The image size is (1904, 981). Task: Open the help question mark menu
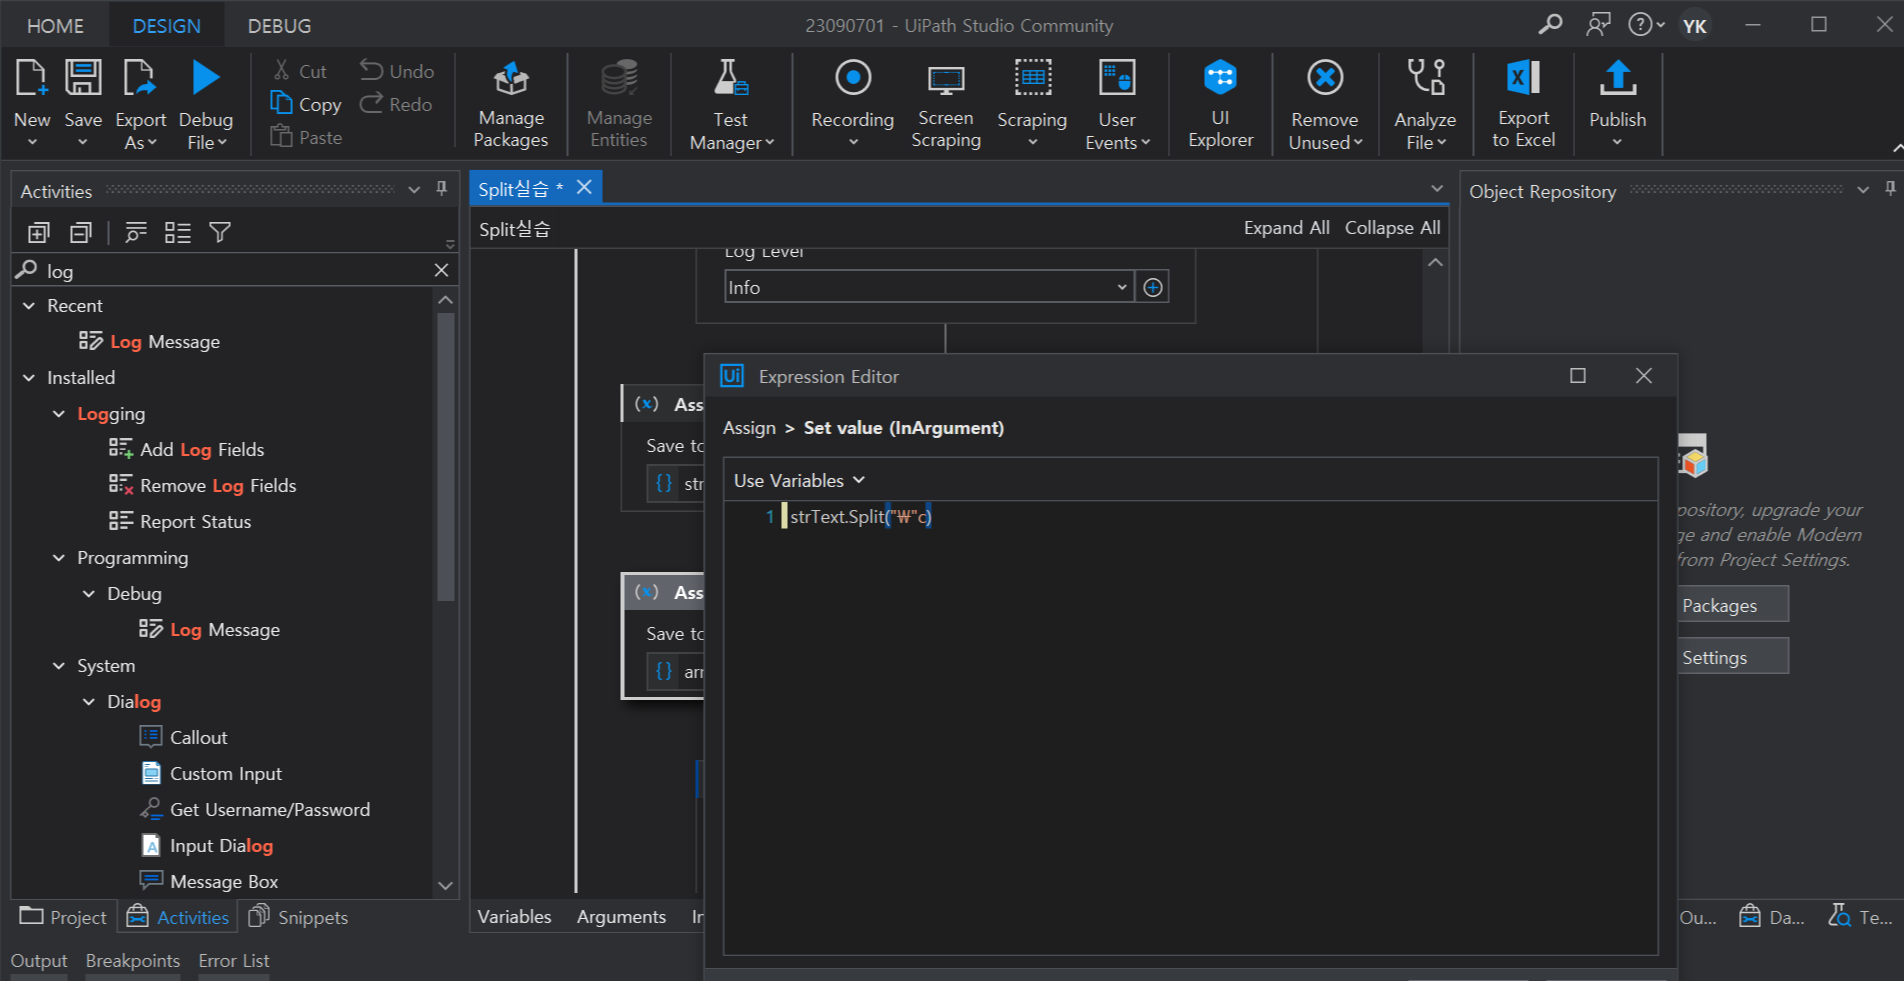[1645, 24]
